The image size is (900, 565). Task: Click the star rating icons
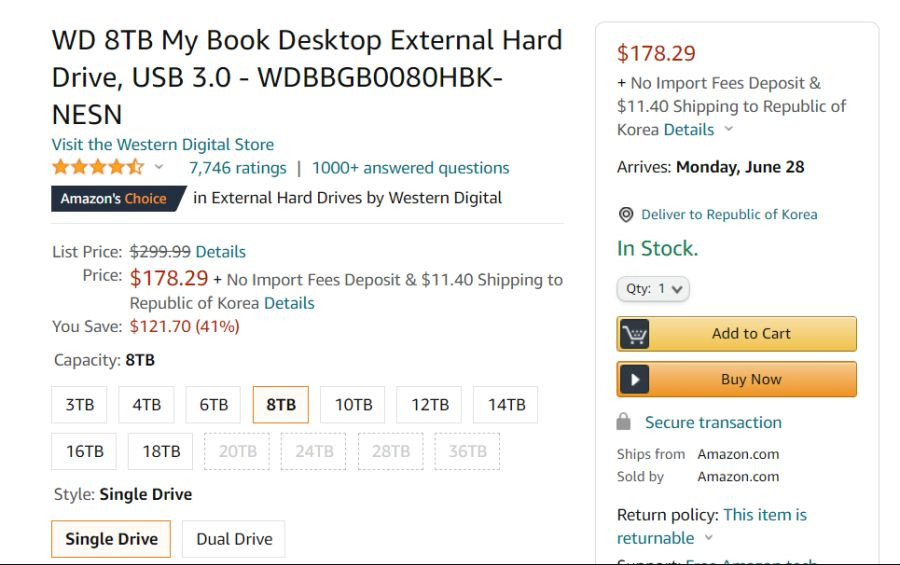[98, 167]
